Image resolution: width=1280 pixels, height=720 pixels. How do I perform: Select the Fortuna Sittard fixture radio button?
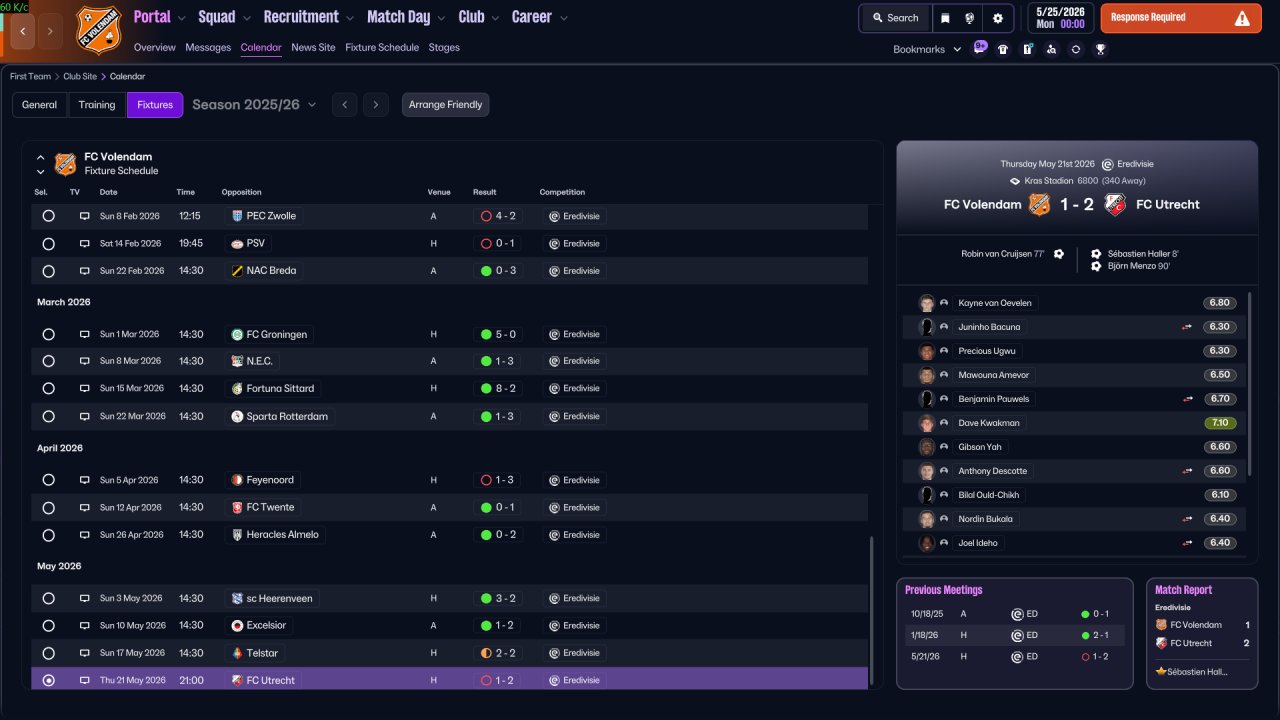click(48, 388)
